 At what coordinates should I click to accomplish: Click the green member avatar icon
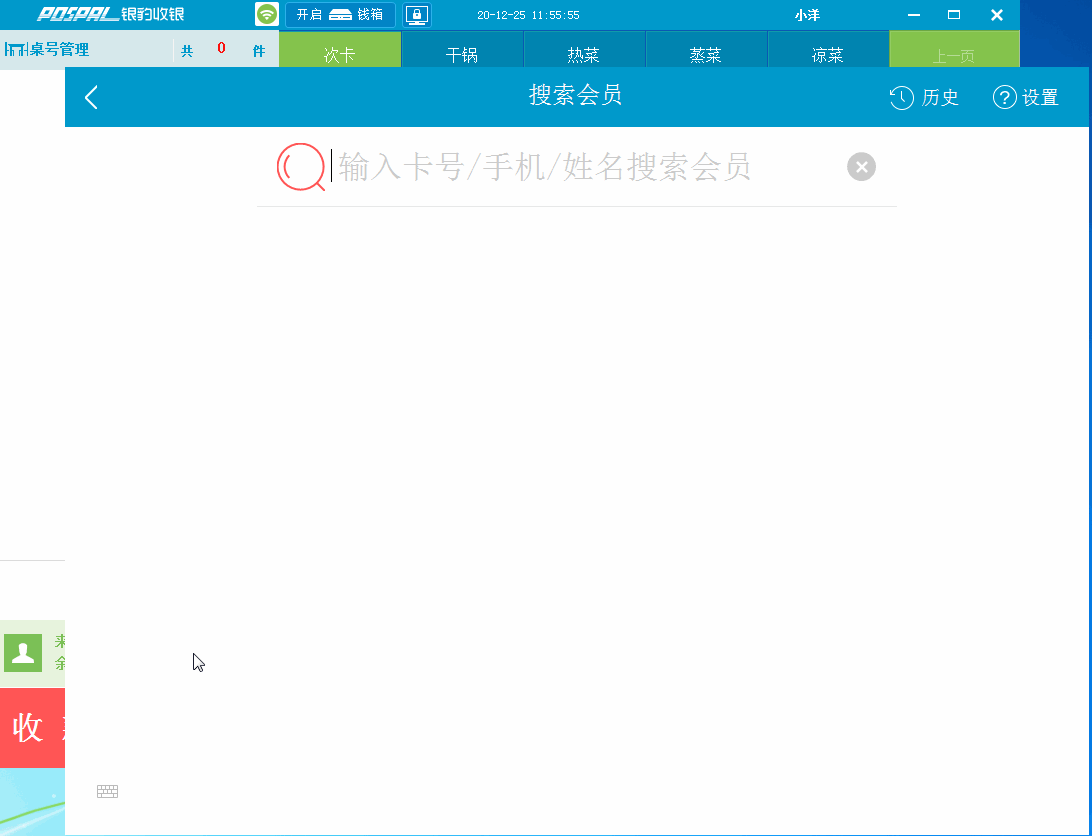pos(21,653)
